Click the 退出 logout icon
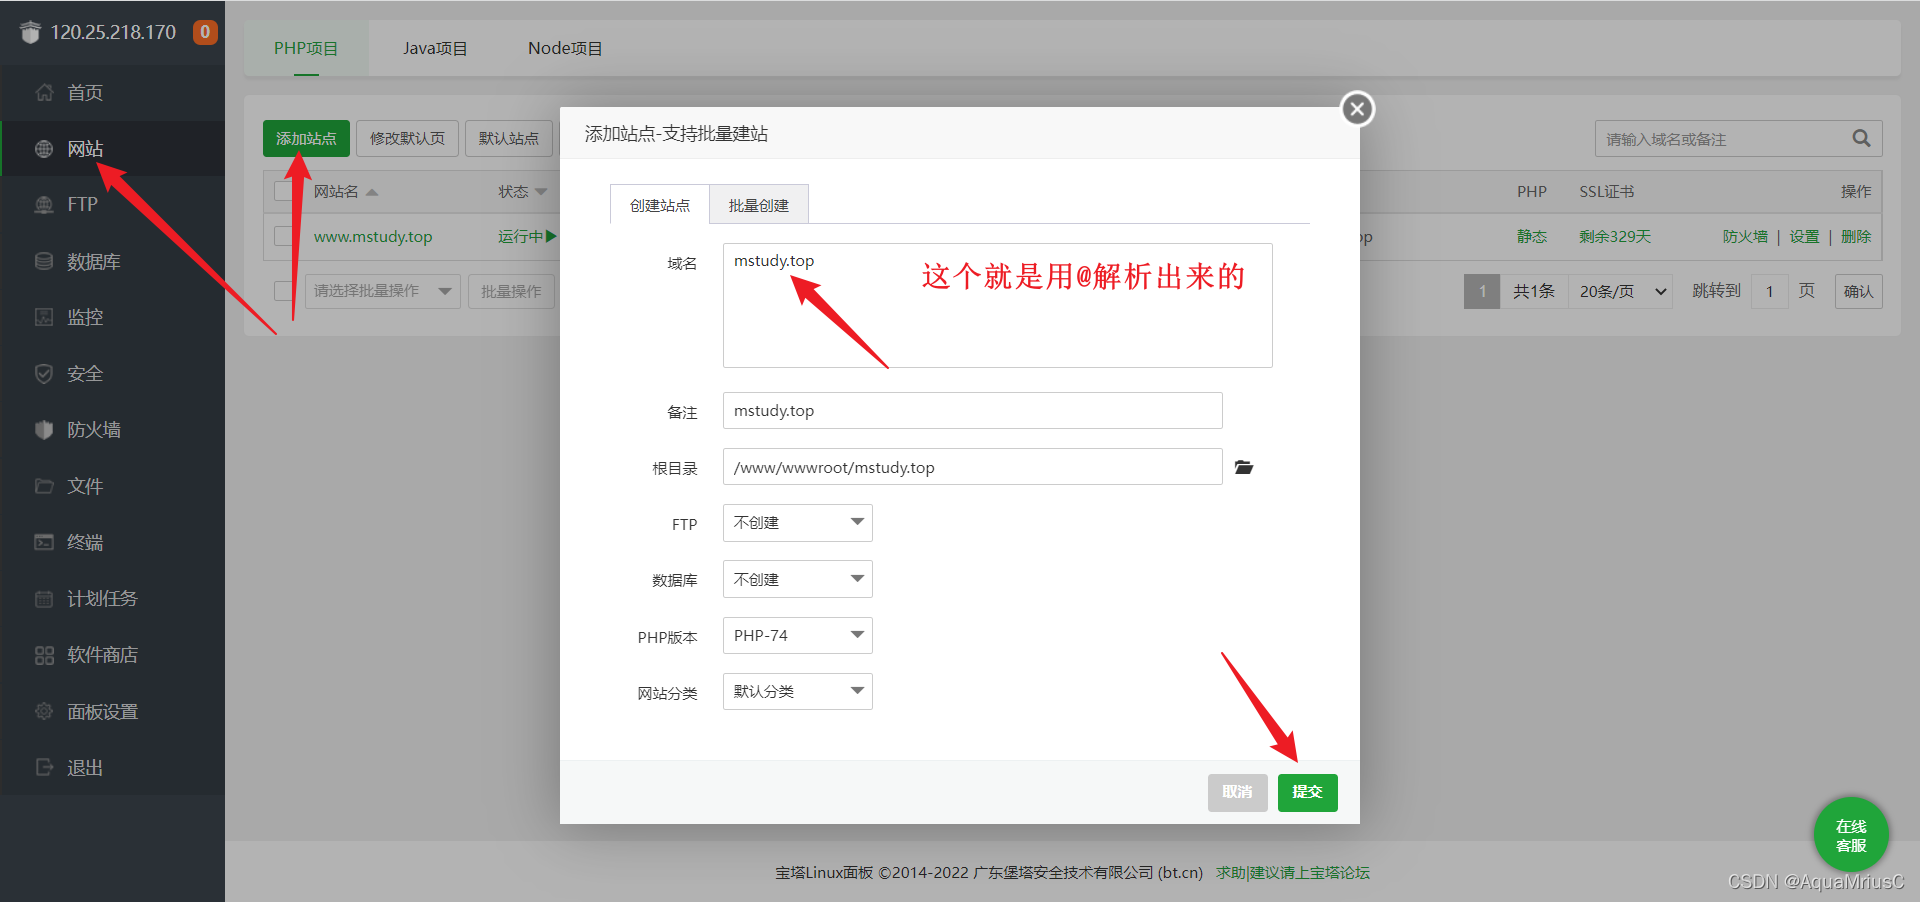 click(44, 767)
